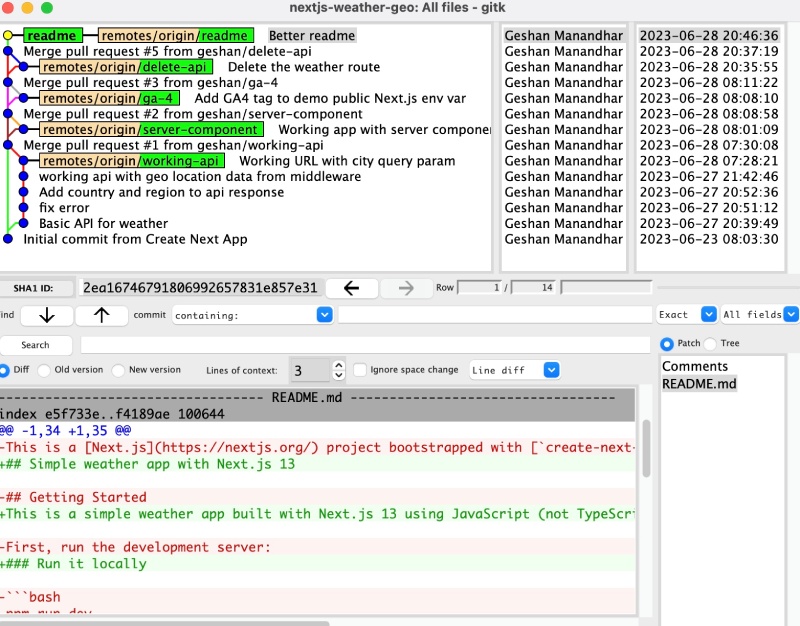Click the back navigation arrow
Screen dimensions: 800x626
point(352,286)
